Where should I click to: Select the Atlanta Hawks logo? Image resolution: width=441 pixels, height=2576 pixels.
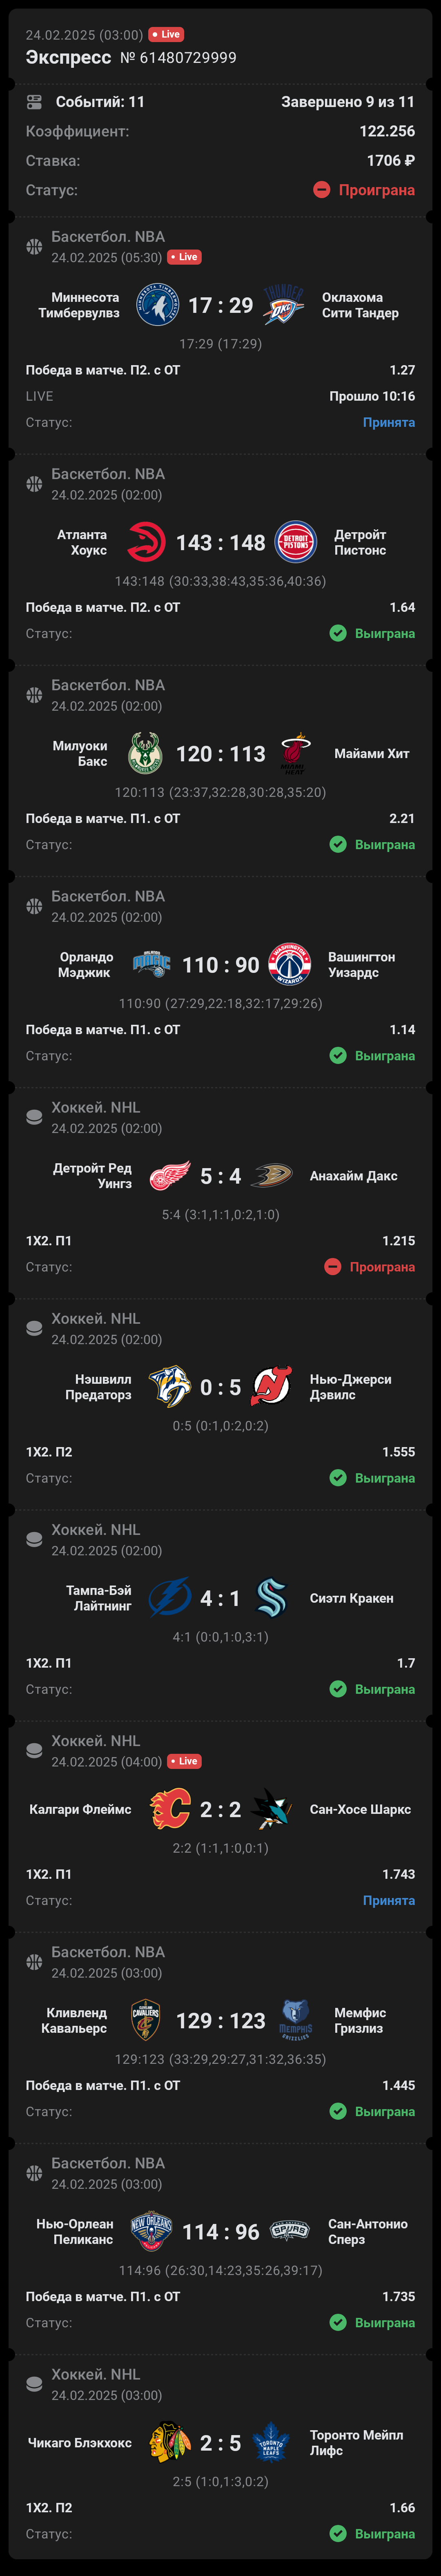coord(146,542)
